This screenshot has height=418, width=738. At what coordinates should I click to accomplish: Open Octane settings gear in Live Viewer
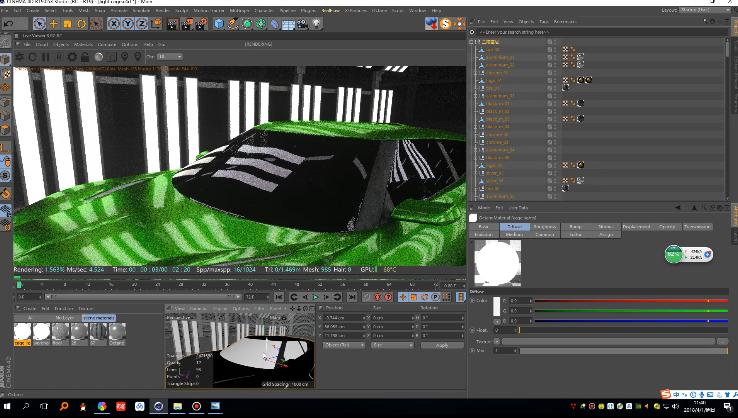coord(72,57)
